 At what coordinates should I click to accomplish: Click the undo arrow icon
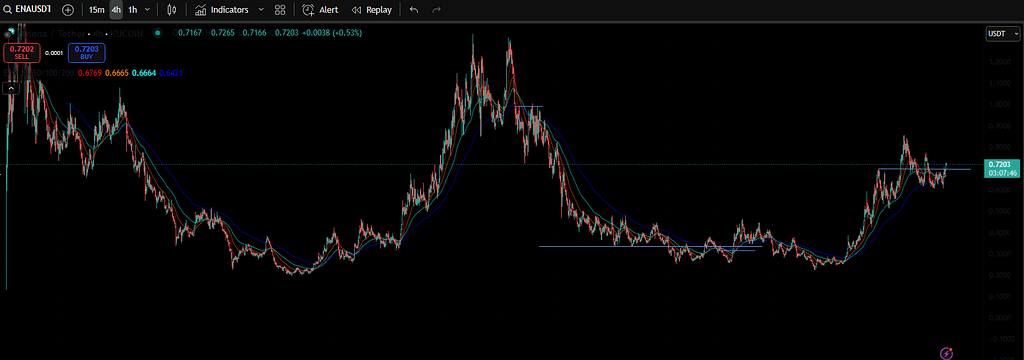point(413,10)
